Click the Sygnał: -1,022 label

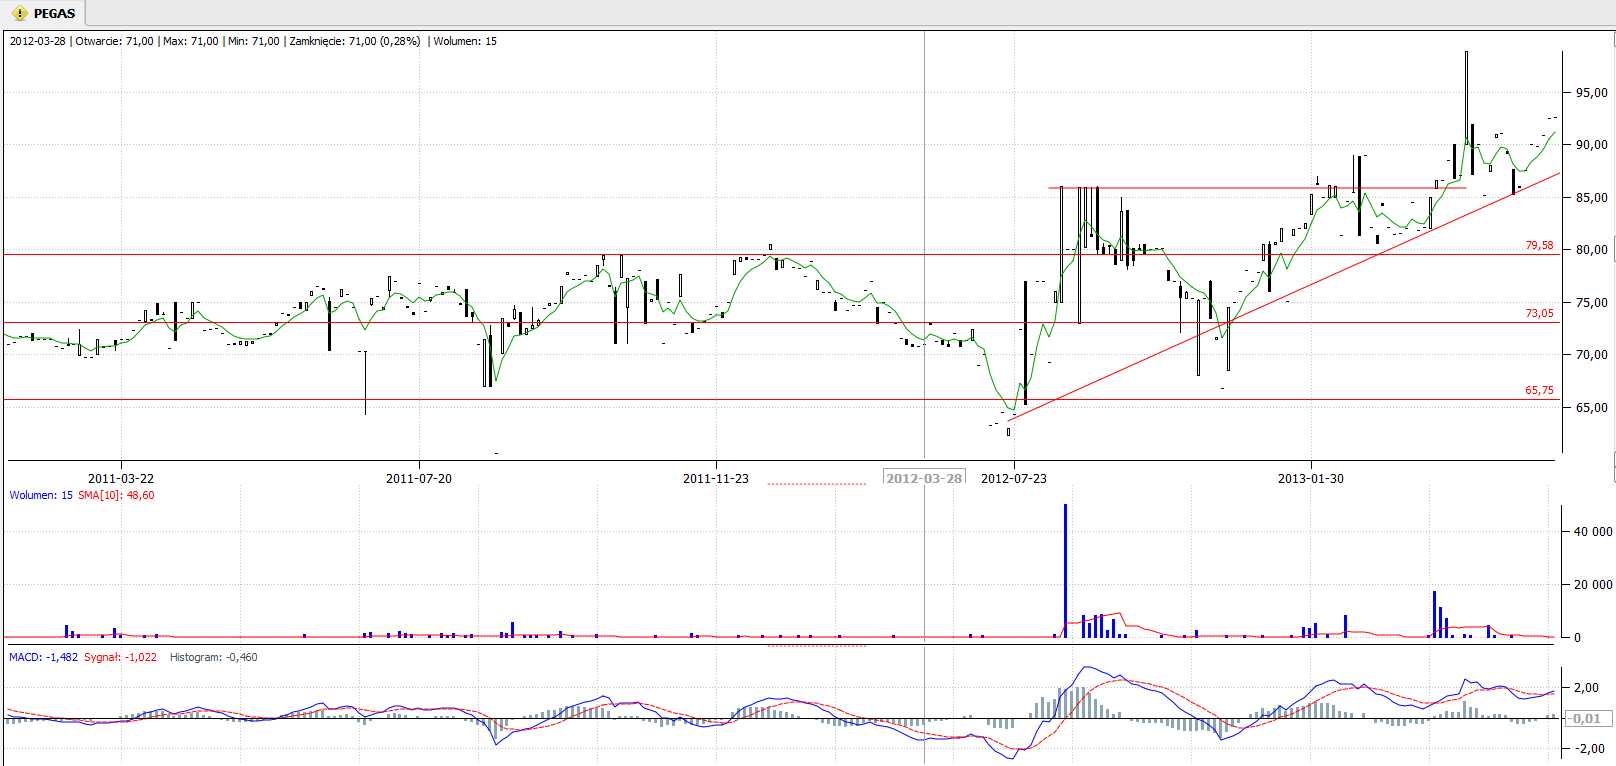pos(120,657)
